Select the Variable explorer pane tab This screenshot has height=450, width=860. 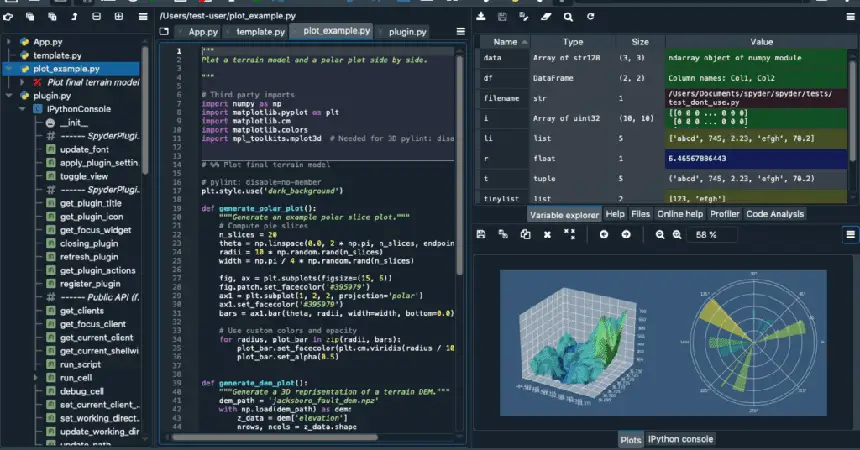(x=564, y=215)
